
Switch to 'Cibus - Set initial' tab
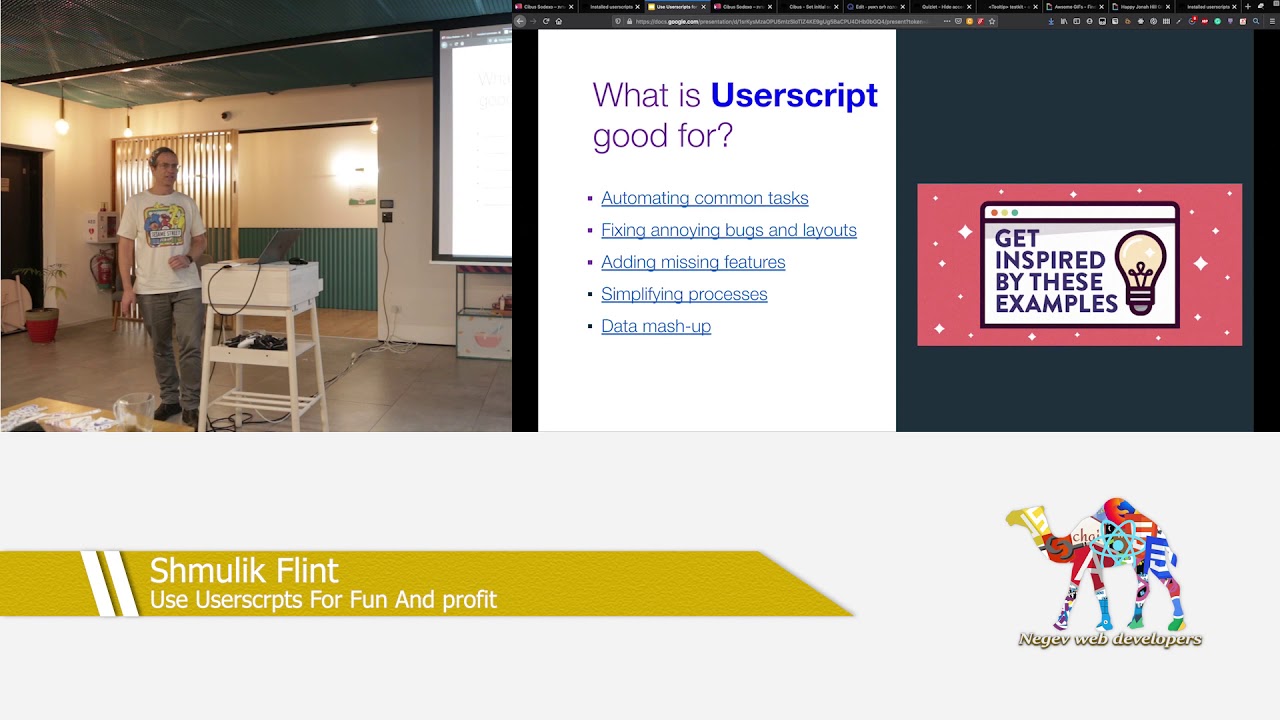(808, 7)
